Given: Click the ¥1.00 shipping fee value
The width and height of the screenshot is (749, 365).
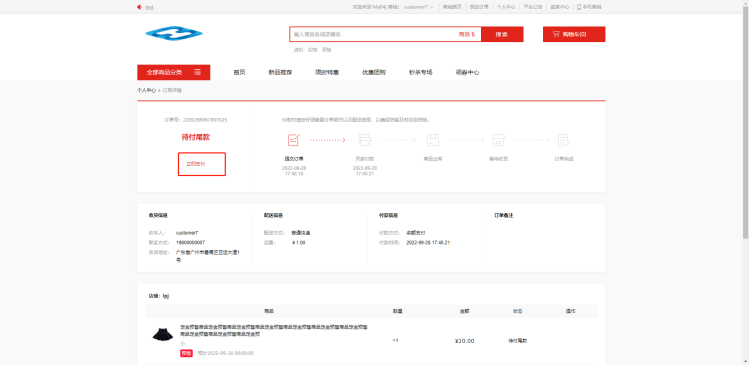Looking at the screenshot, I should (299, 243).
